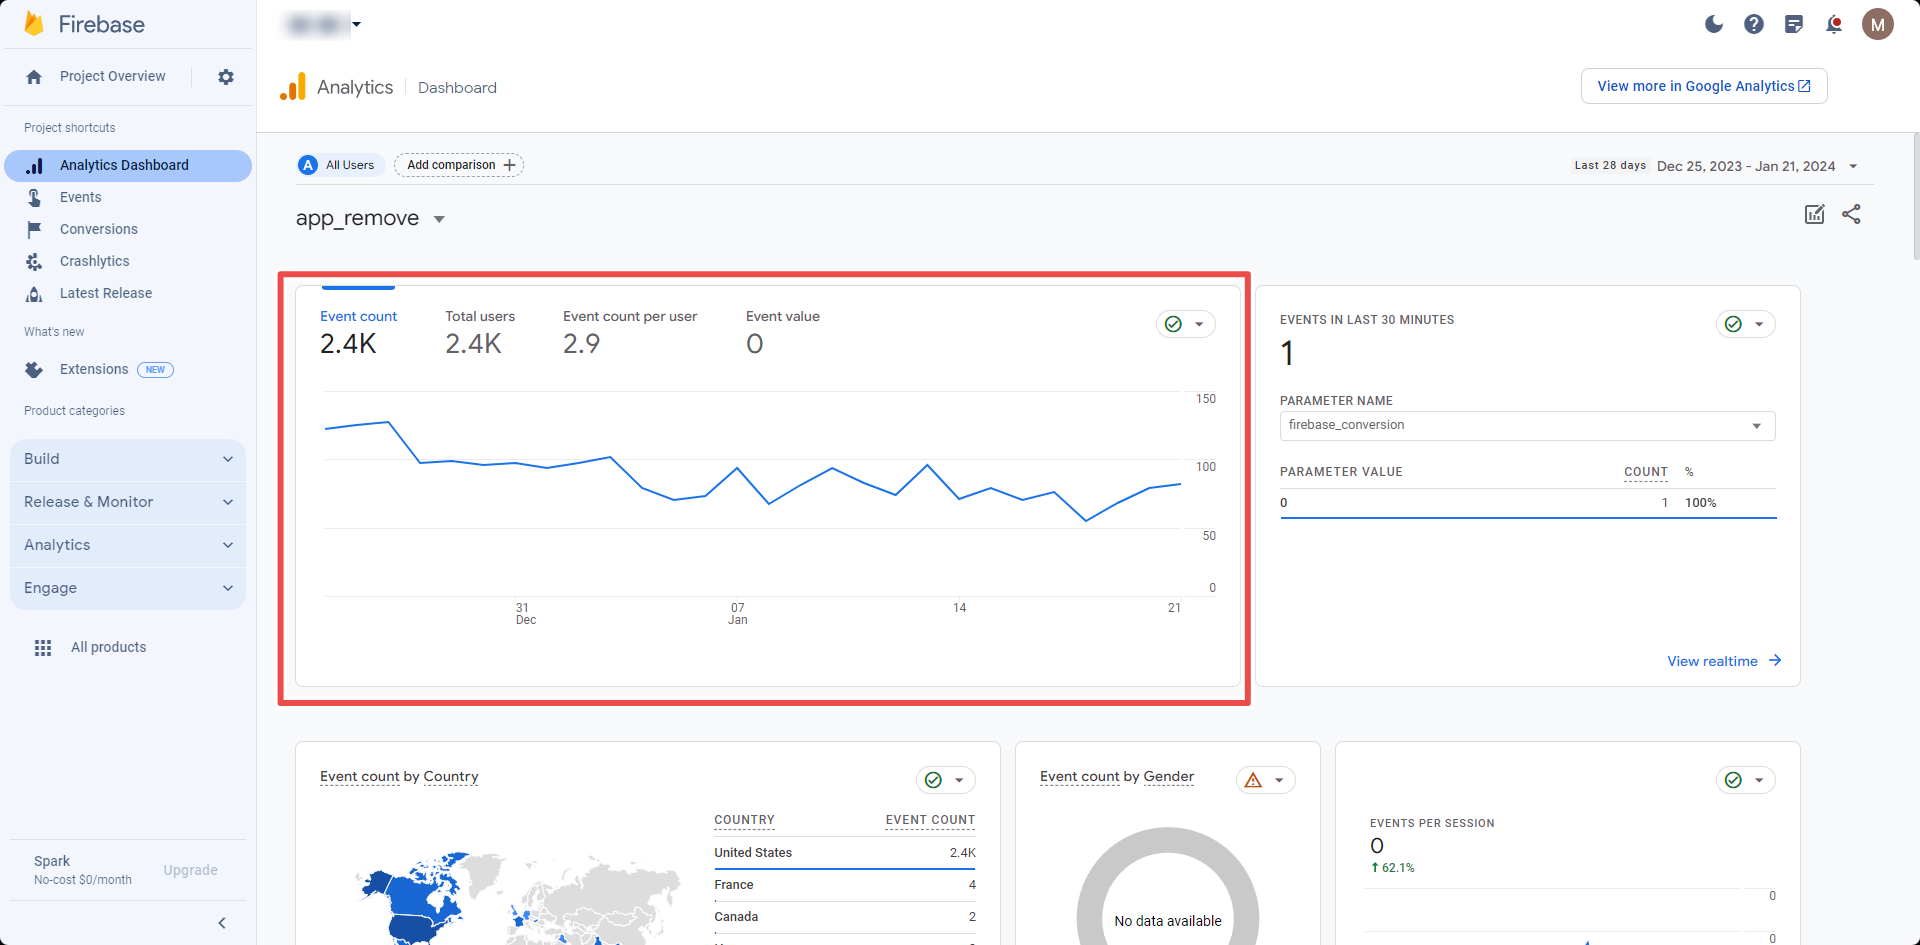The width and height of the screenshot is (1920, 945).
Task: Open the user account avatar
Action: tap(1878, 24)
